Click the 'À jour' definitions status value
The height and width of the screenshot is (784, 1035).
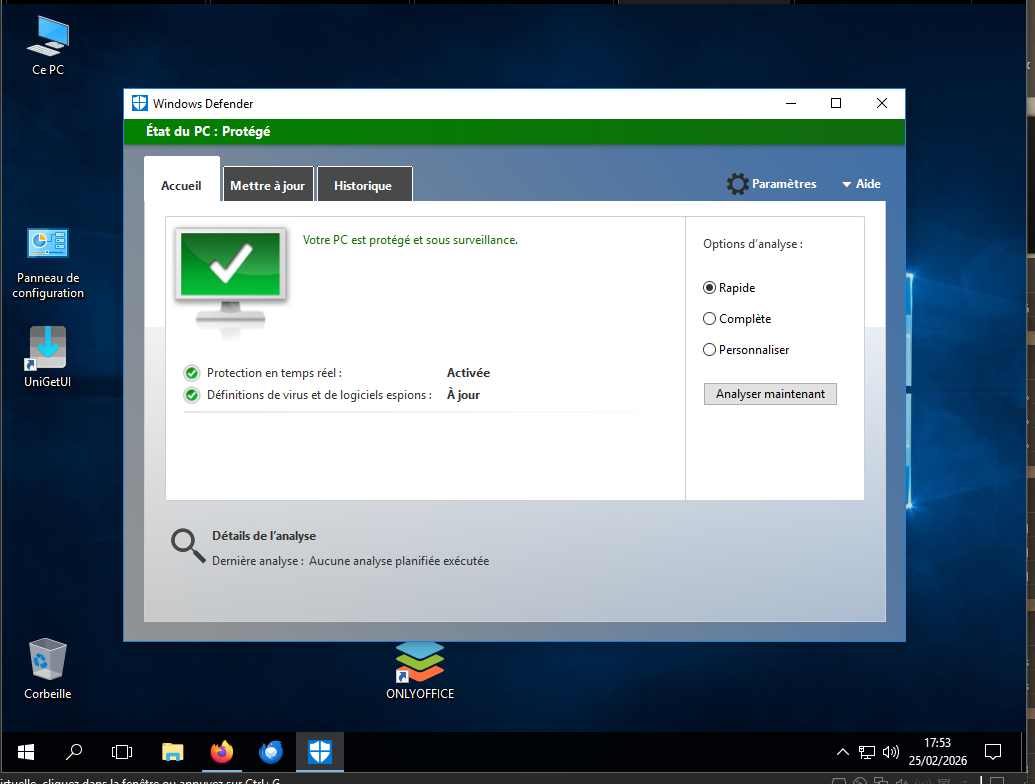click(463, 395)
